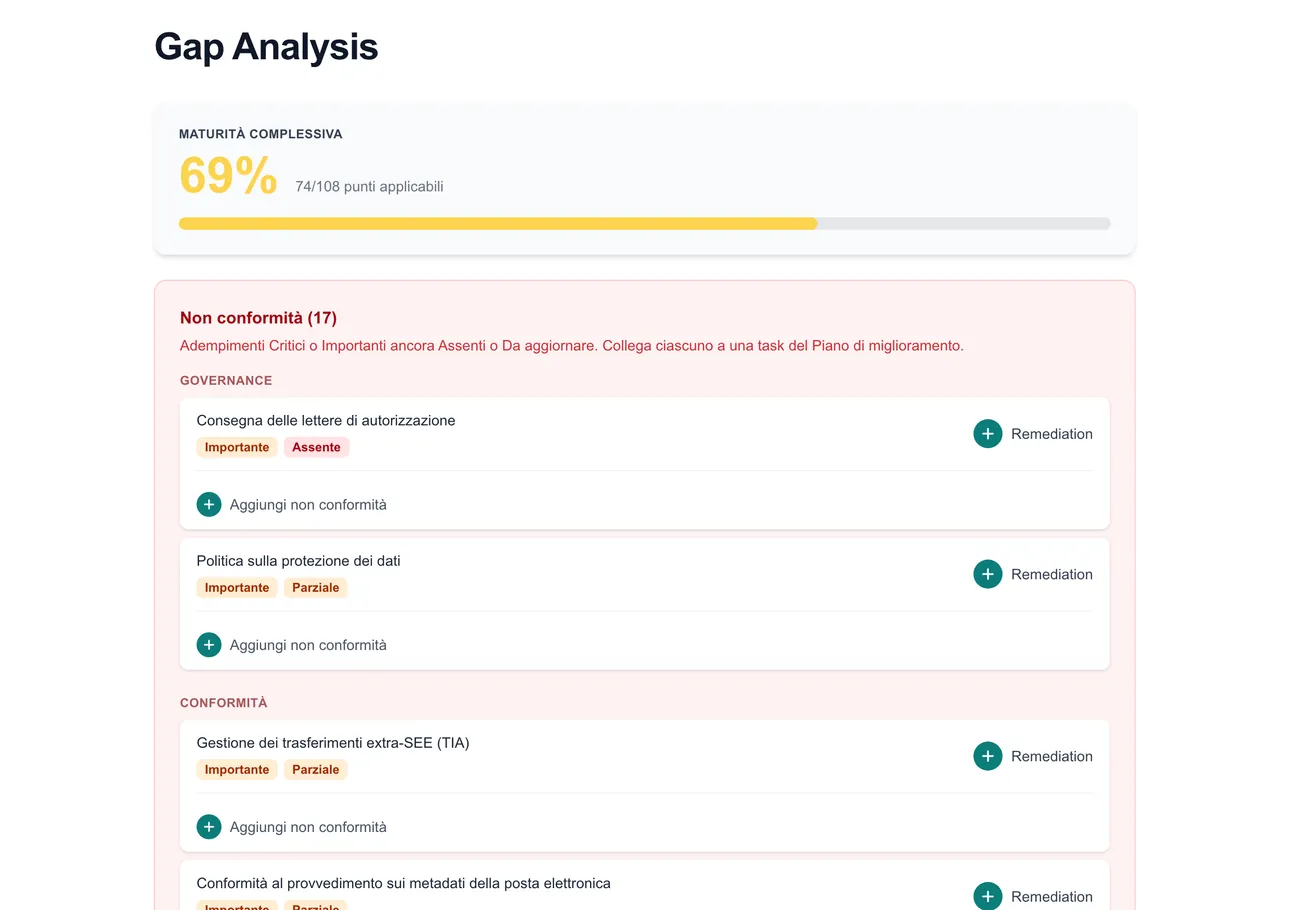This screenshot has width=1300, height=910.
Task: Click 'Aggiungi non conformità' text under Consegna delle lettere
Action: [308, 505]
